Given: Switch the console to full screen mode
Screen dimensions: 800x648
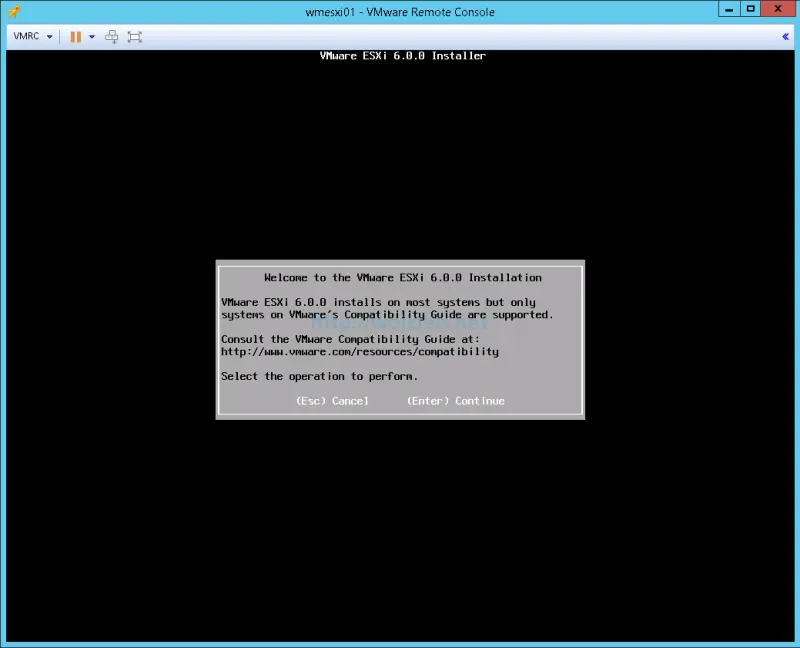Looking at the screenshot, I should click(135, 36).
